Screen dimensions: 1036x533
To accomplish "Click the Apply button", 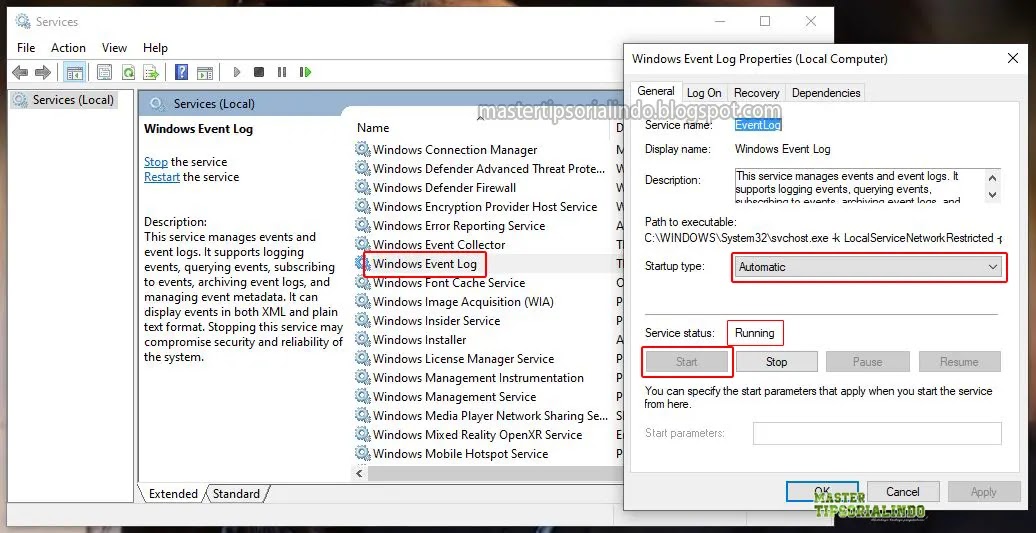I will coord(983,491).
